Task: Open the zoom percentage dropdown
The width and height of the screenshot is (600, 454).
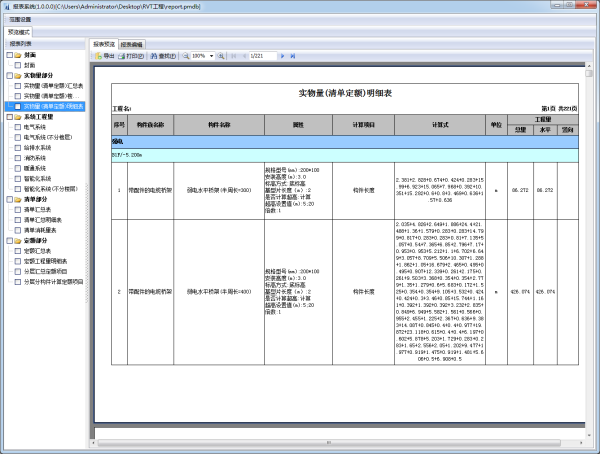Action: [x=210, y=56]
